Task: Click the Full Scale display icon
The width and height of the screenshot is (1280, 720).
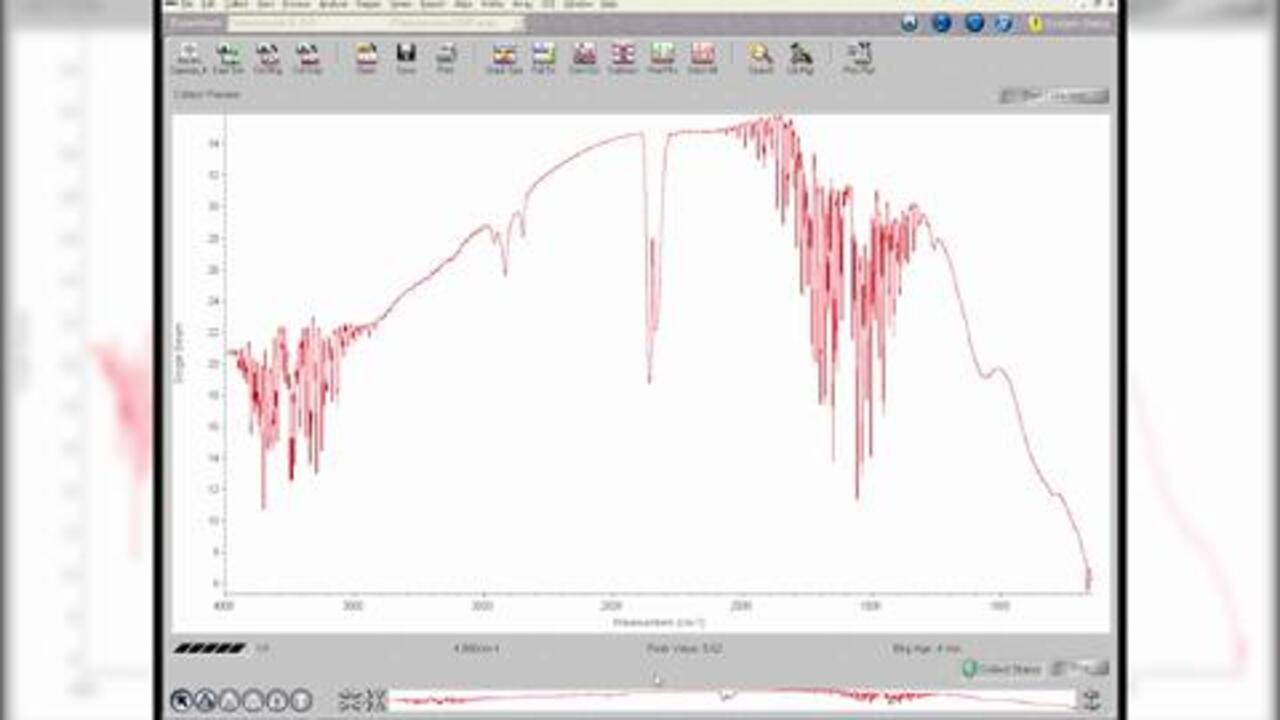Action: (543, 58)
